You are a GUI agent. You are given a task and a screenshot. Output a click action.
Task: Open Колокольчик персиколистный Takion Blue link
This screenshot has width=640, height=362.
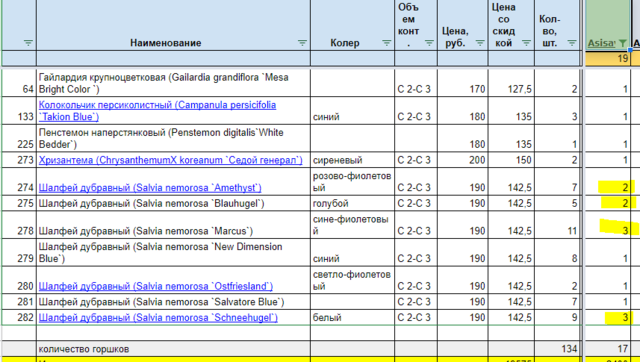click(157, 111)
